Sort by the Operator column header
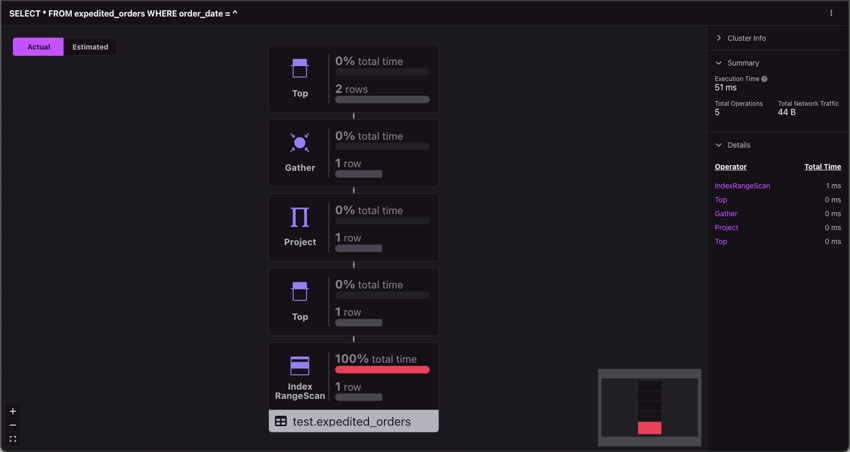The width and height of the screenshot is (850, 452). coord(730,167)
